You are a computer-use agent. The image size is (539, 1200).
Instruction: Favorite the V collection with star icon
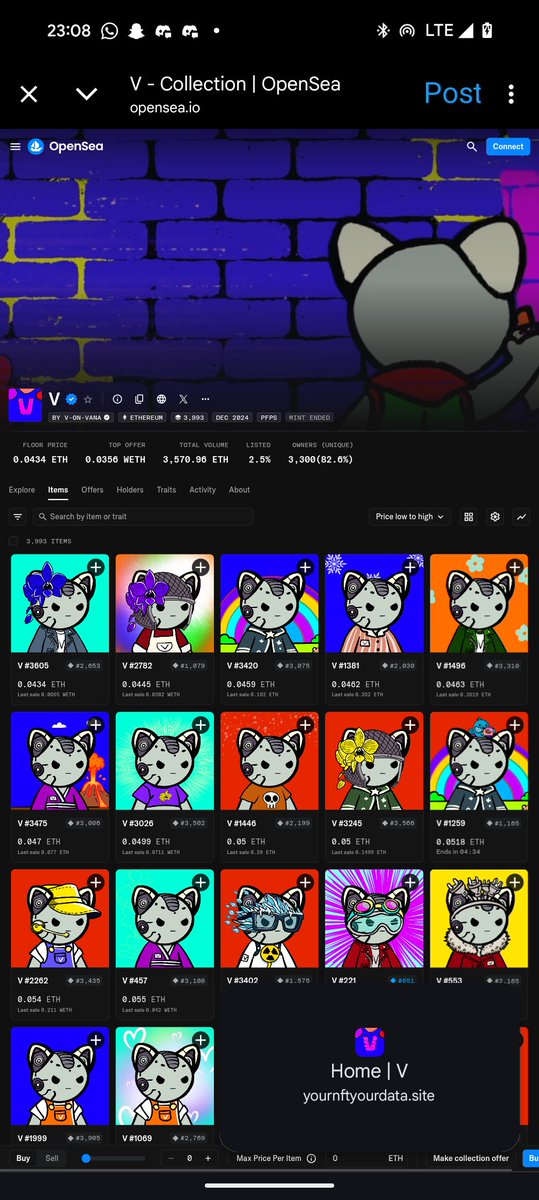pyautogui.click(x=88, y=399)
